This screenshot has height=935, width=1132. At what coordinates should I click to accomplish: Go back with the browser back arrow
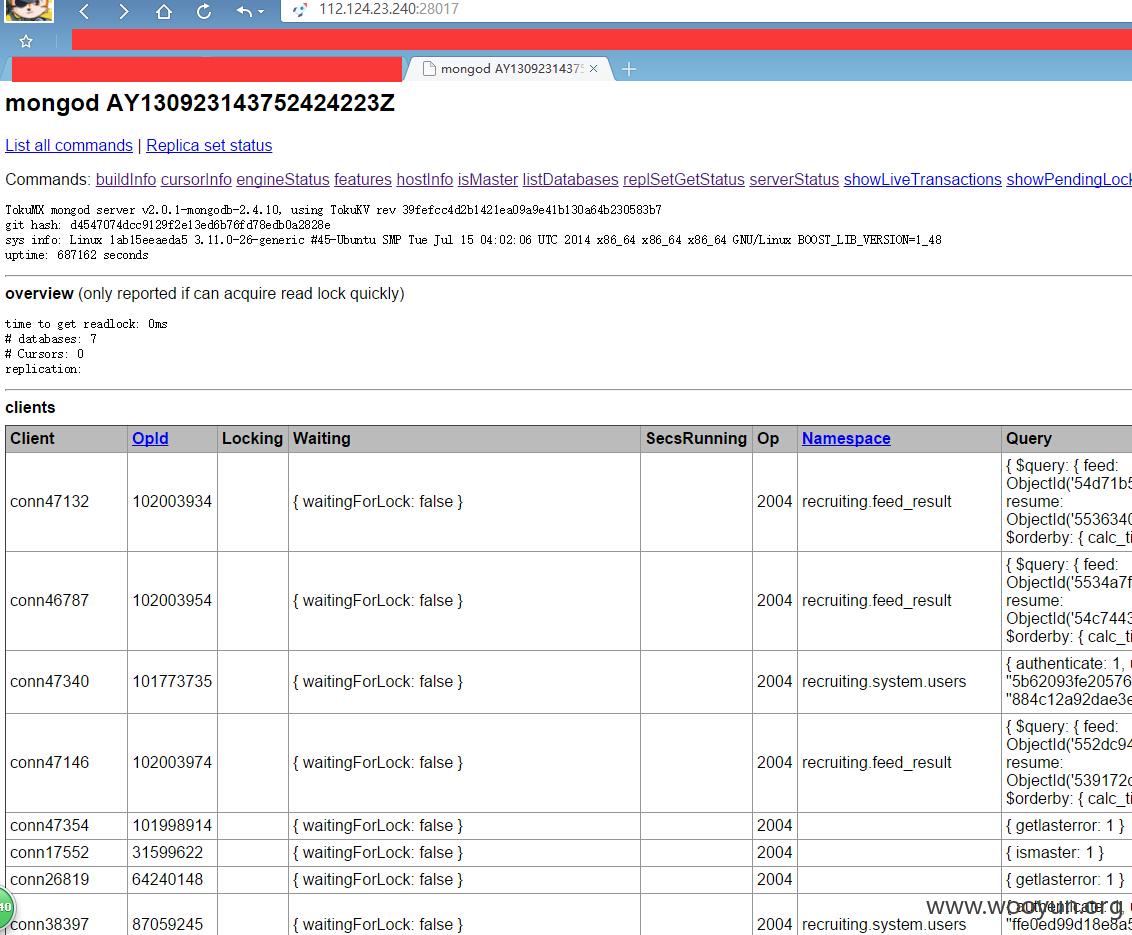(x=84, y=11)
